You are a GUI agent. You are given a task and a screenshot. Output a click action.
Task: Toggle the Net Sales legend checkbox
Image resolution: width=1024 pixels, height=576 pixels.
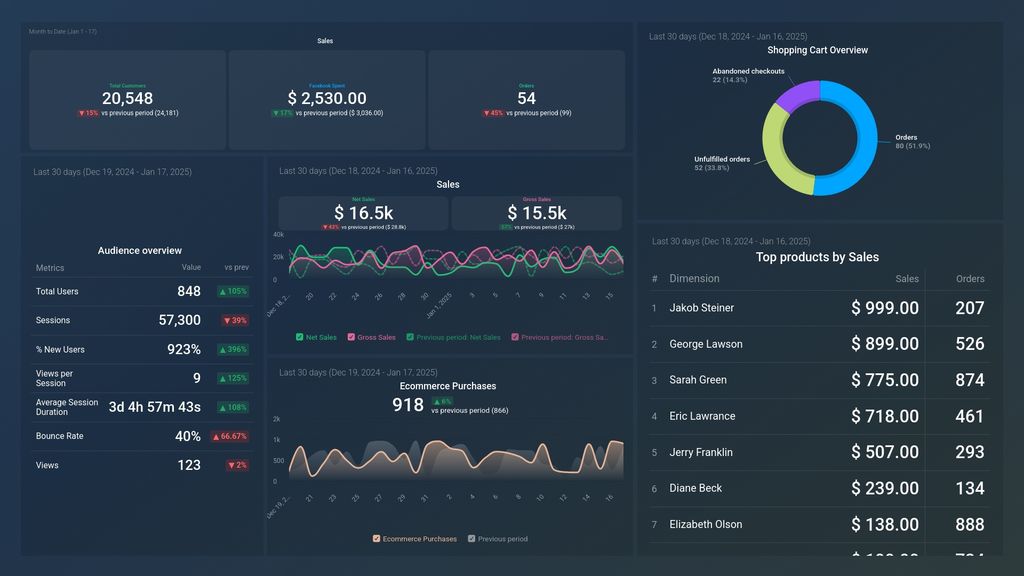click(x=299, y=337)
